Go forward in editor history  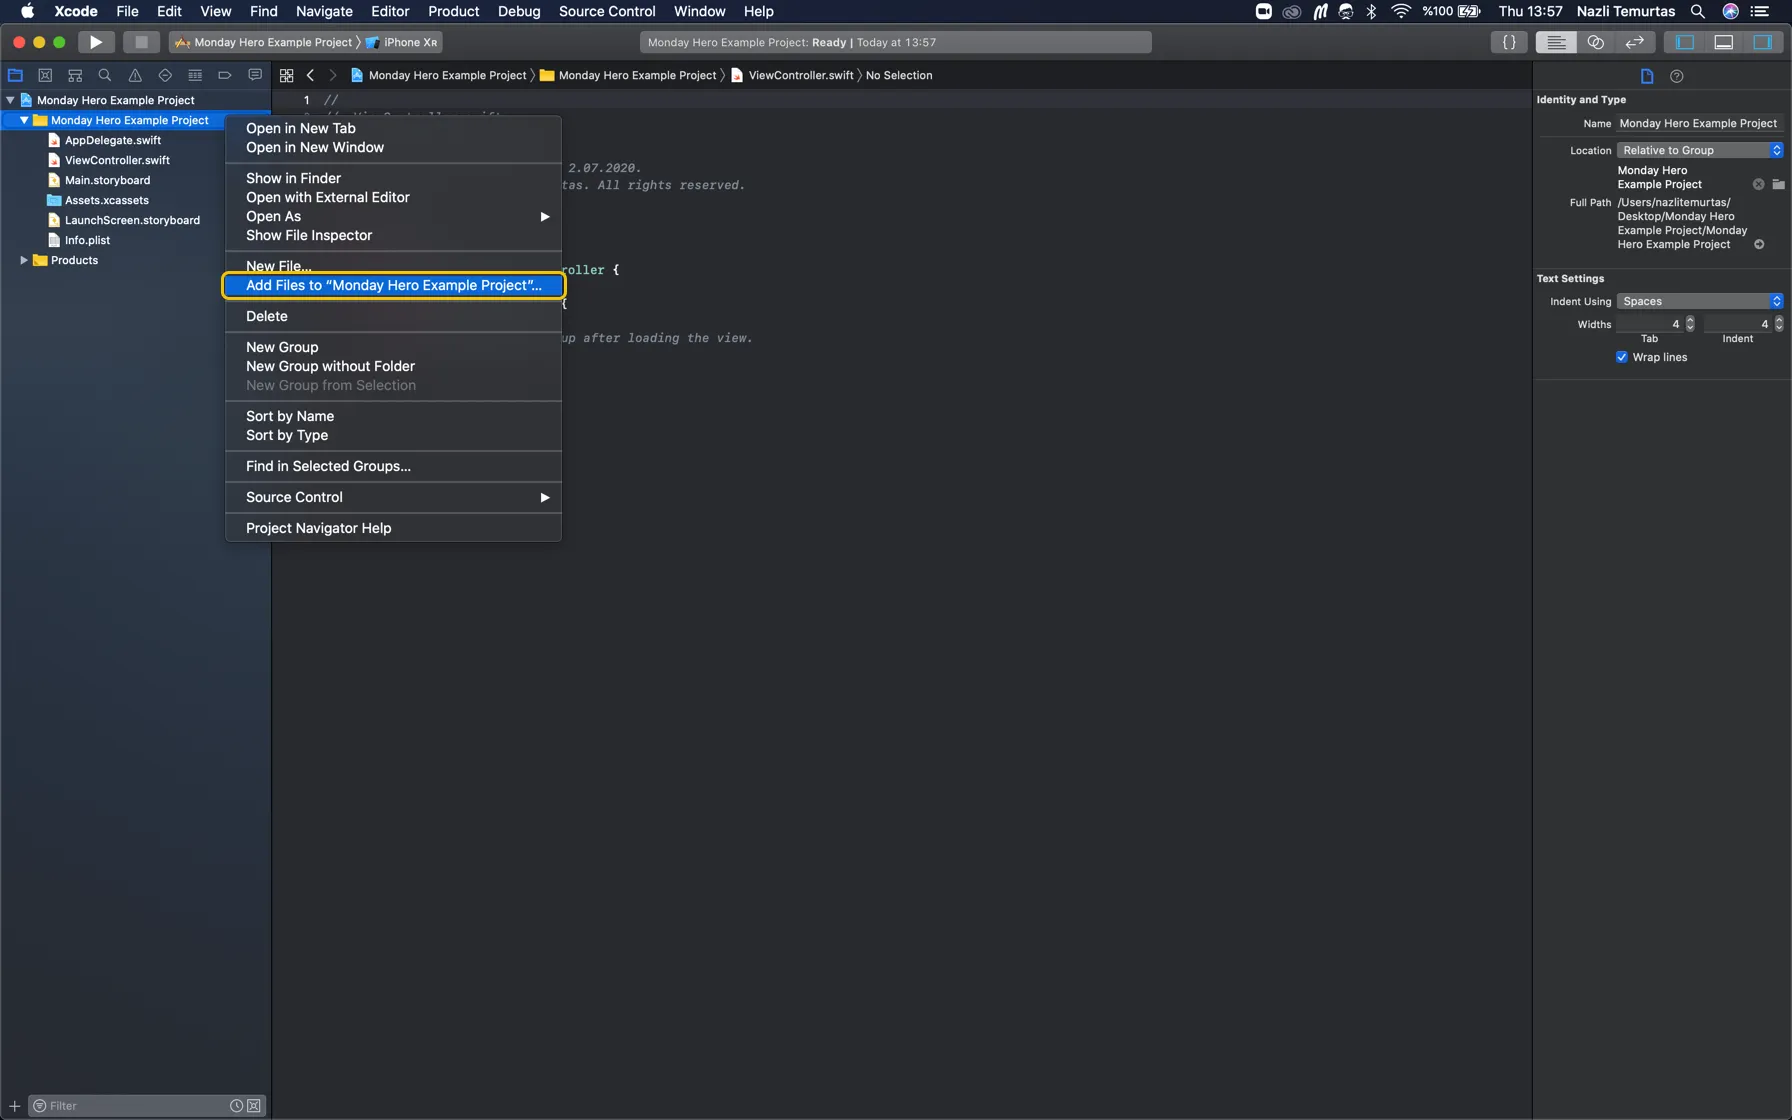(x=333, y=75)
